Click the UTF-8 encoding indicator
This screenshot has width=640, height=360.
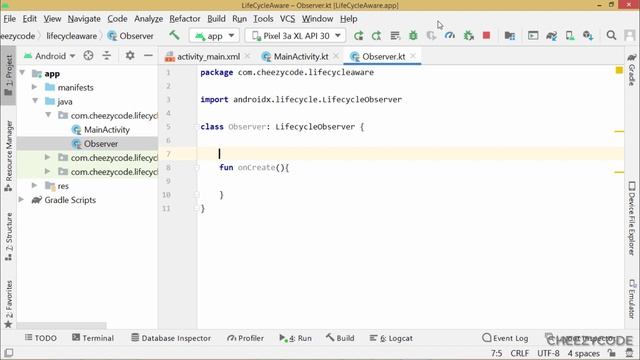coord(548,353)
